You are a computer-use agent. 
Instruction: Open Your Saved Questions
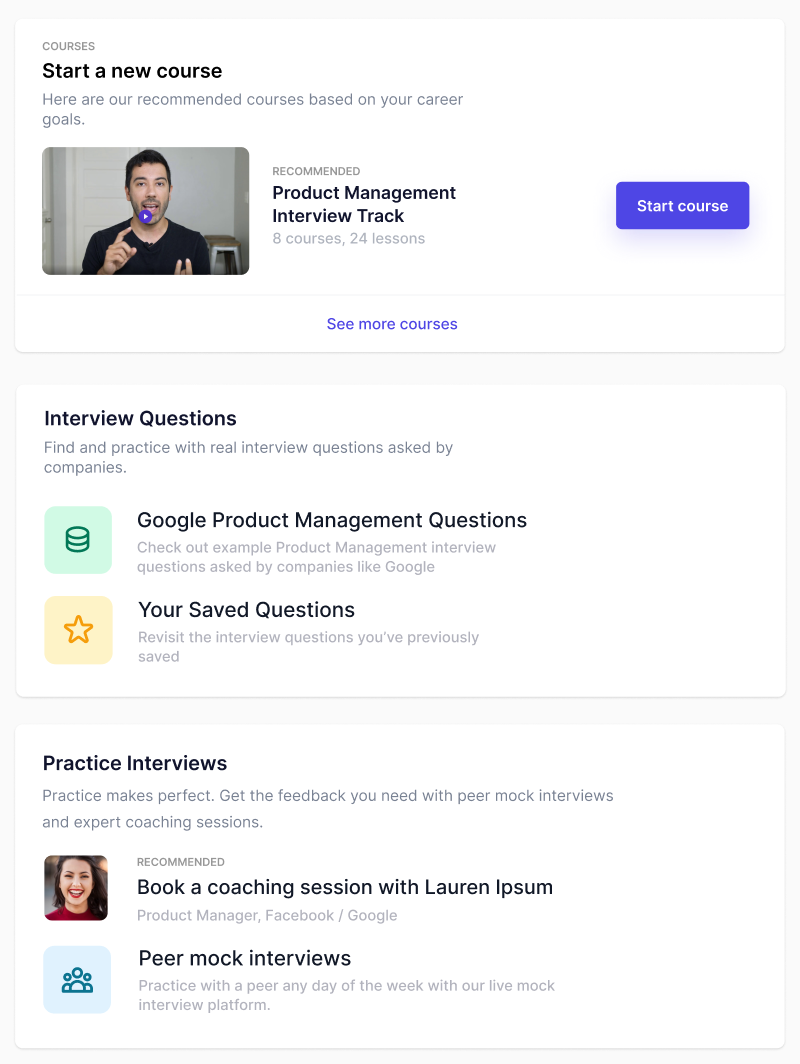[246, 609]
